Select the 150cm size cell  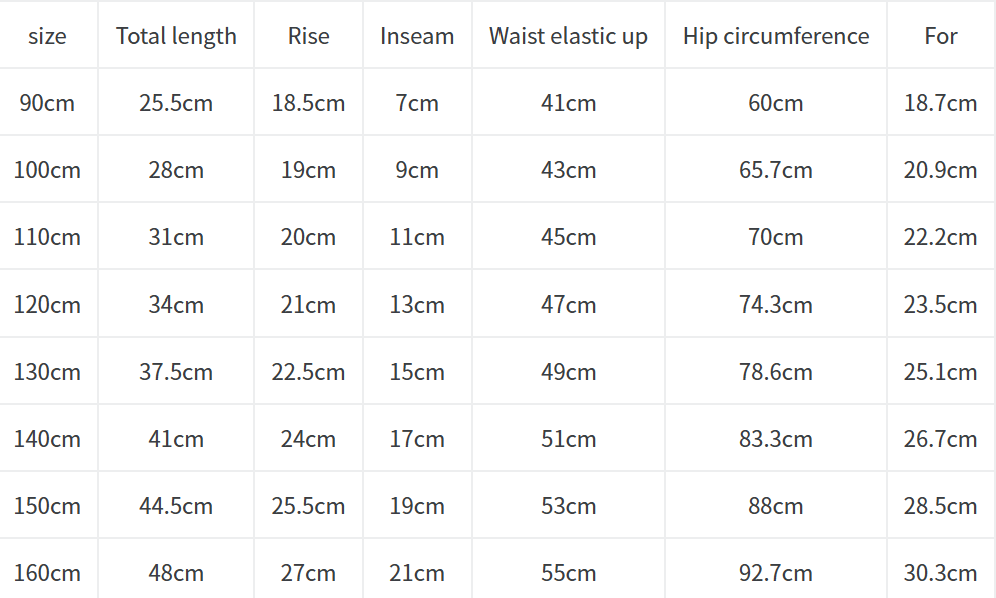coord(47,506)
